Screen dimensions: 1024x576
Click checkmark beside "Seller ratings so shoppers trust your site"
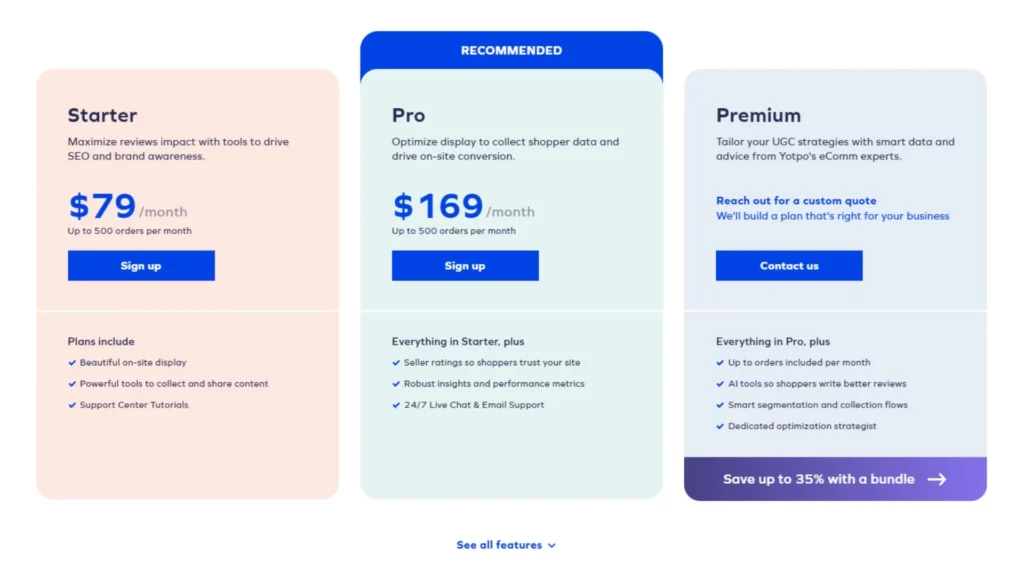397,362
